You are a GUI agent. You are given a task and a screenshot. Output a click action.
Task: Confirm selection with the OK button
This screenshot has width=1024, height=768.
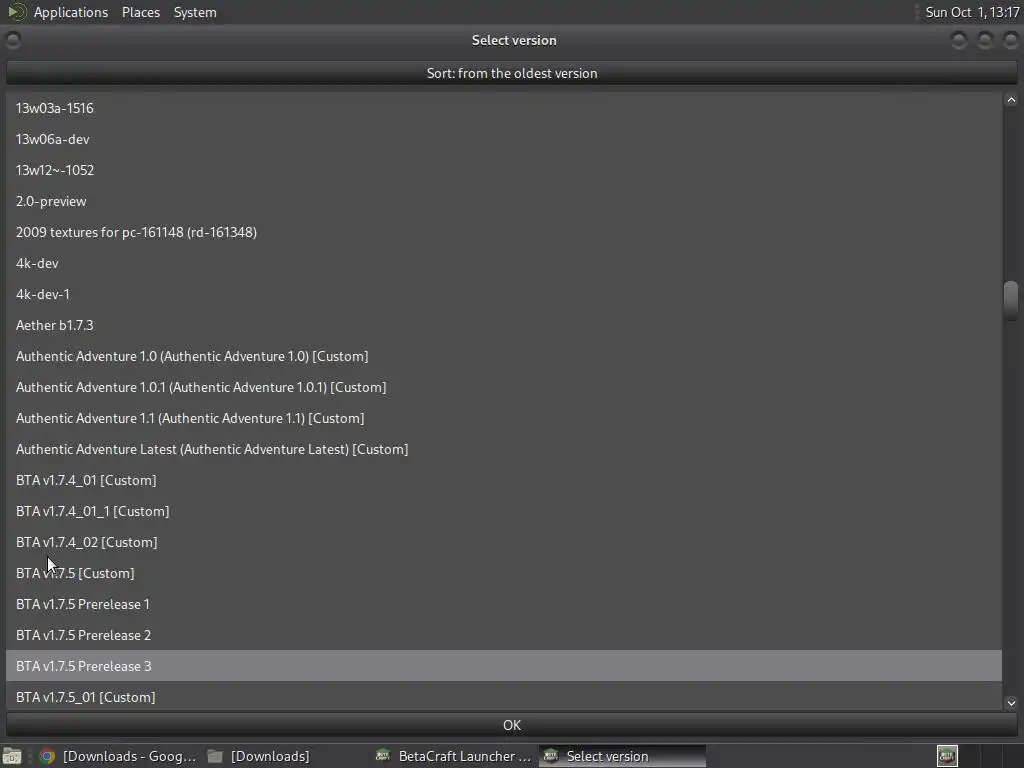(x=511, y=725)
